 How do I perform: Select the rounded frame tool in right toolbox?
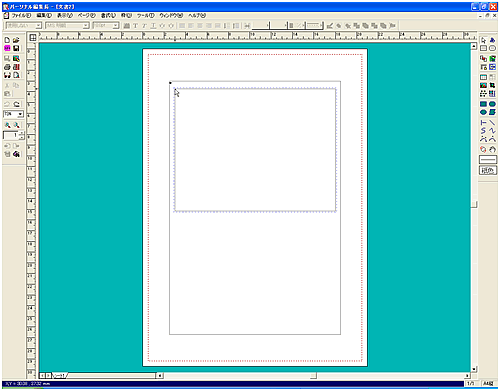pos(492,48)
